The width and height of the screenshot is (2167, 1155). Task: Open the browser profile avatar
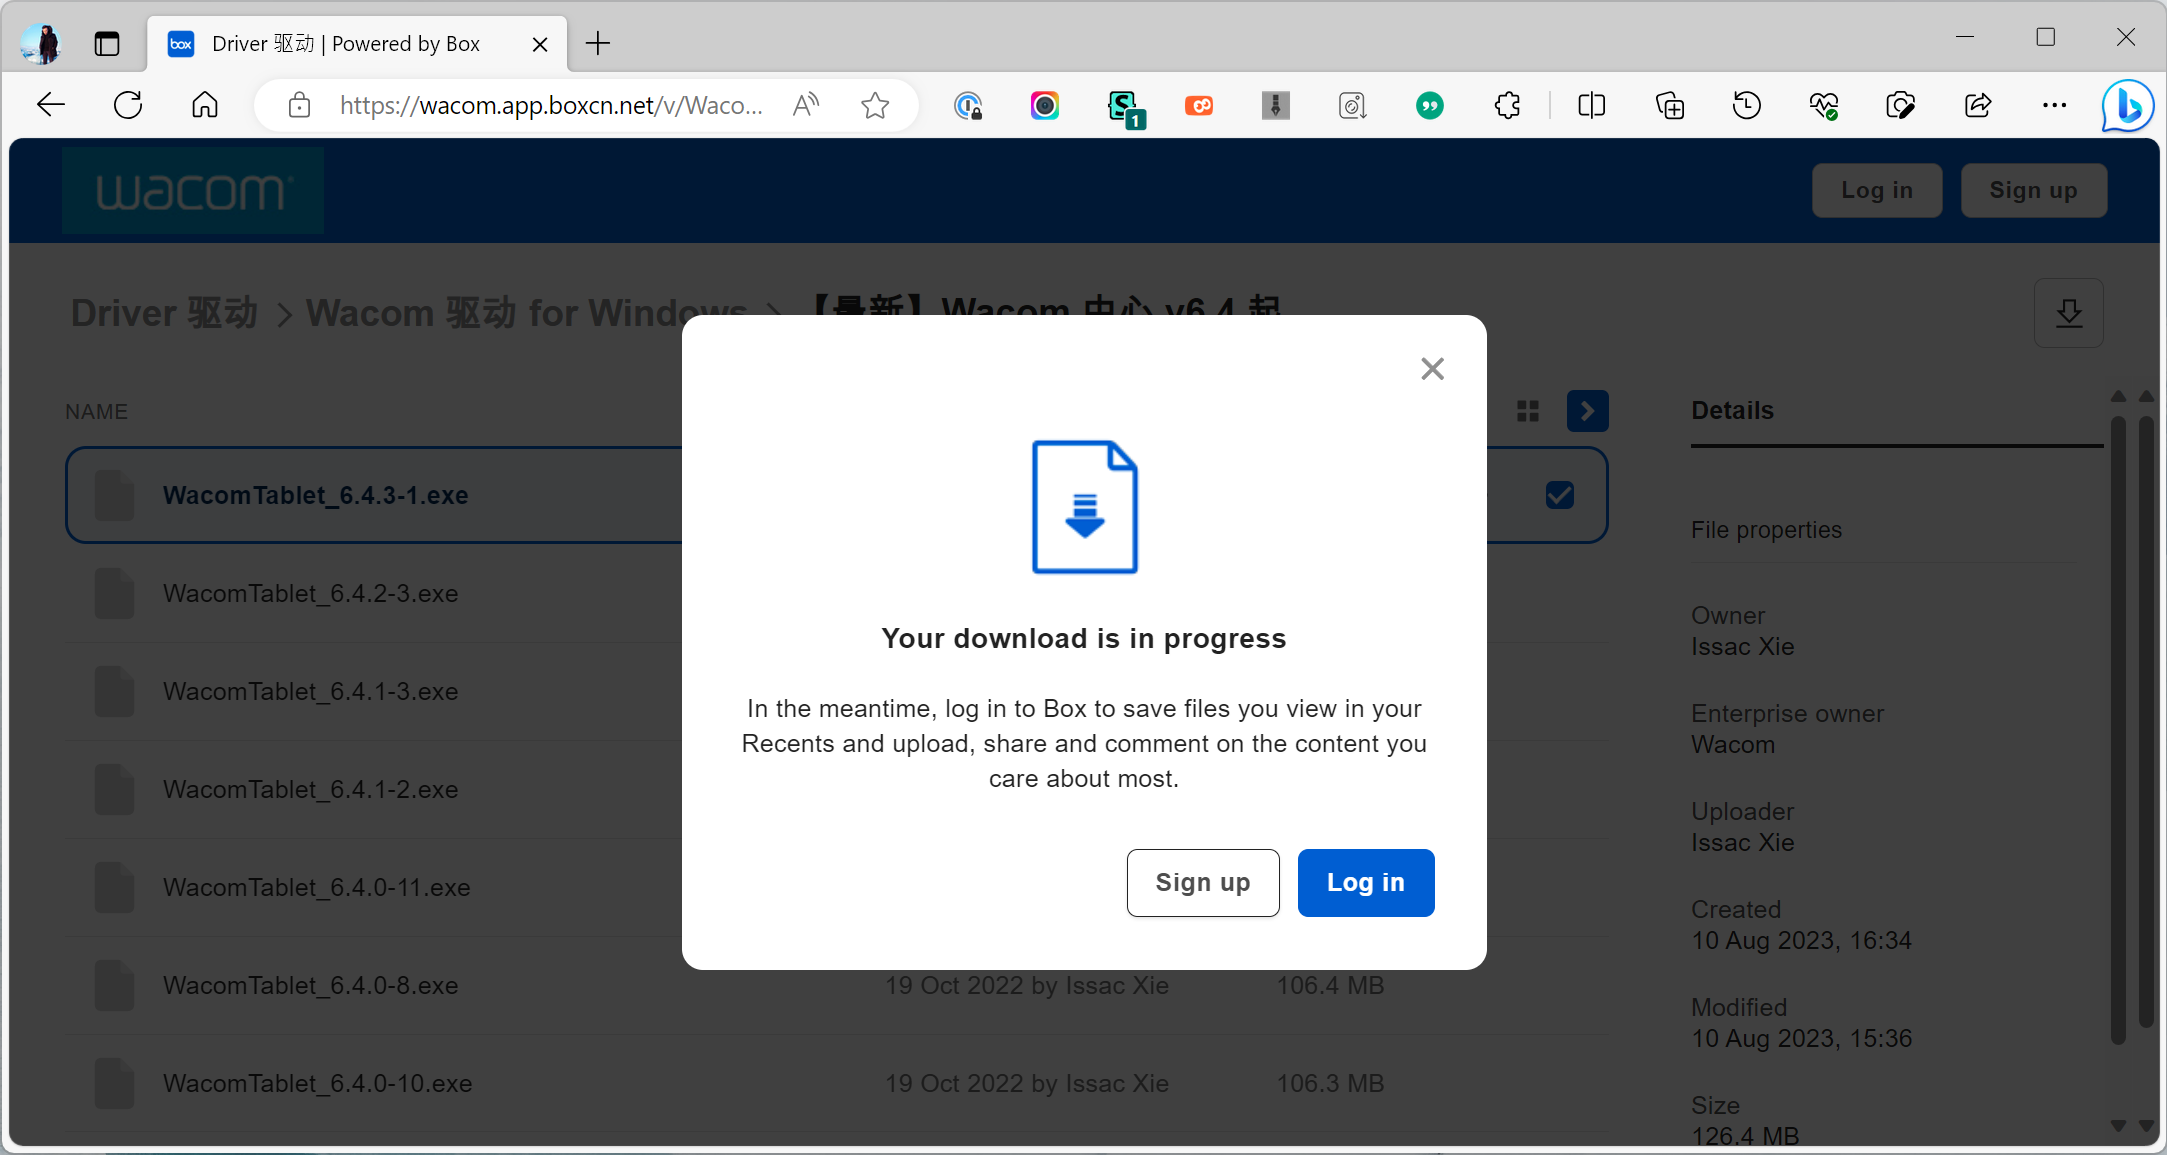pyautogui.click(x=40, y=43)
